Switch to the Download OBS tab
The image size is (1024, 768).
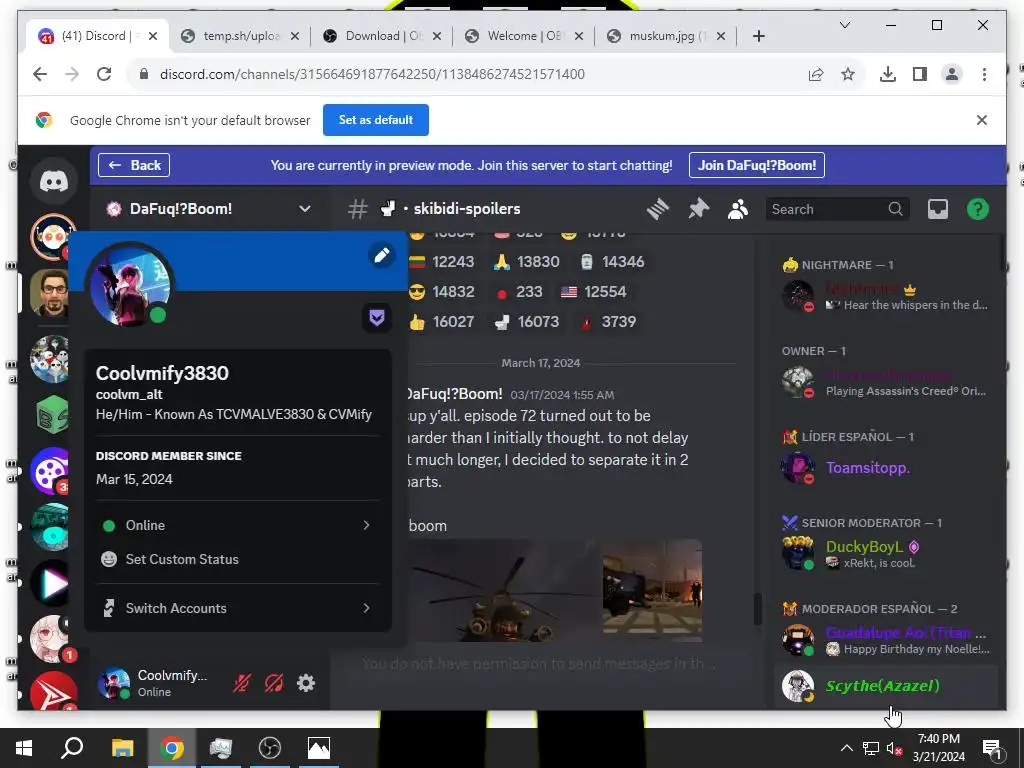click(x=383, y=36)
